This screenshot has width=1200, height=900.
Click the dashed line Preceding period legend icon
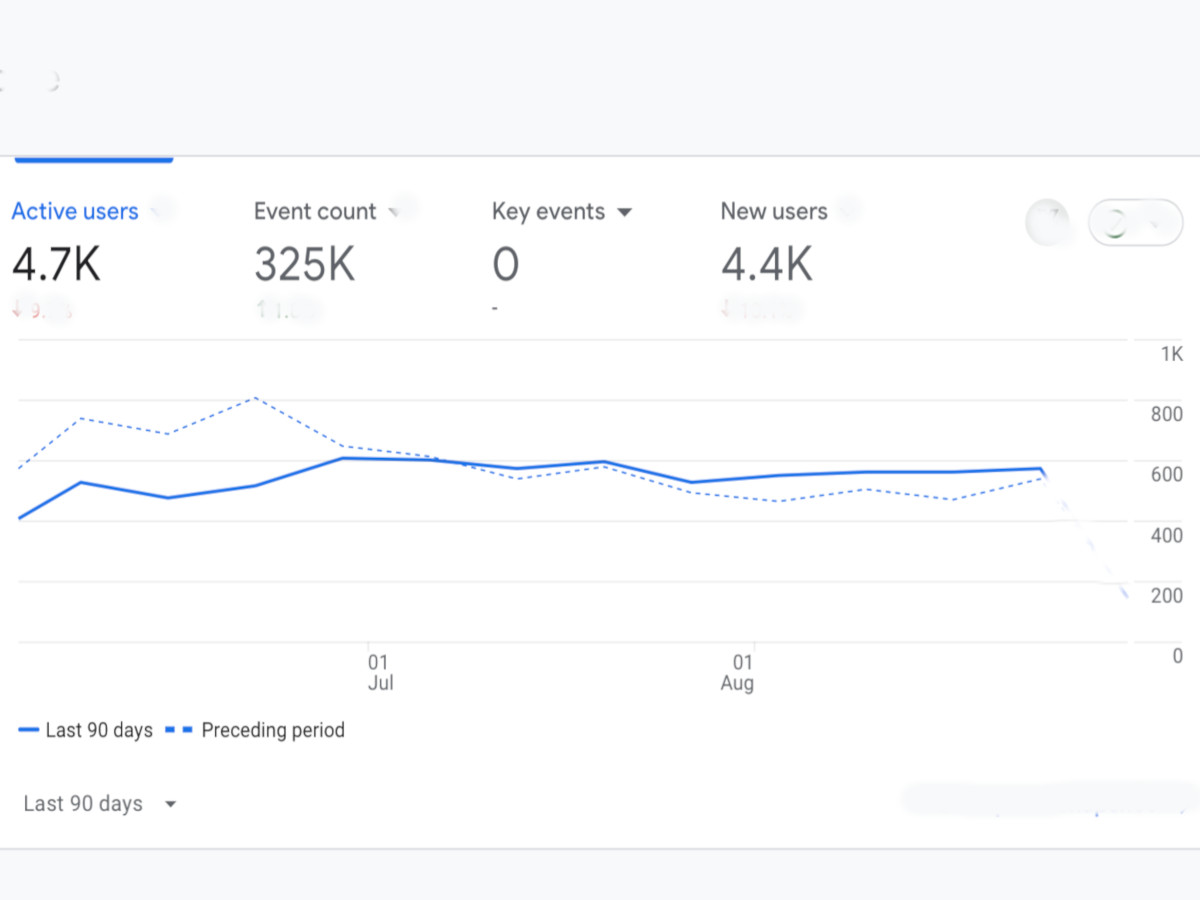click(x=178, y=731)
